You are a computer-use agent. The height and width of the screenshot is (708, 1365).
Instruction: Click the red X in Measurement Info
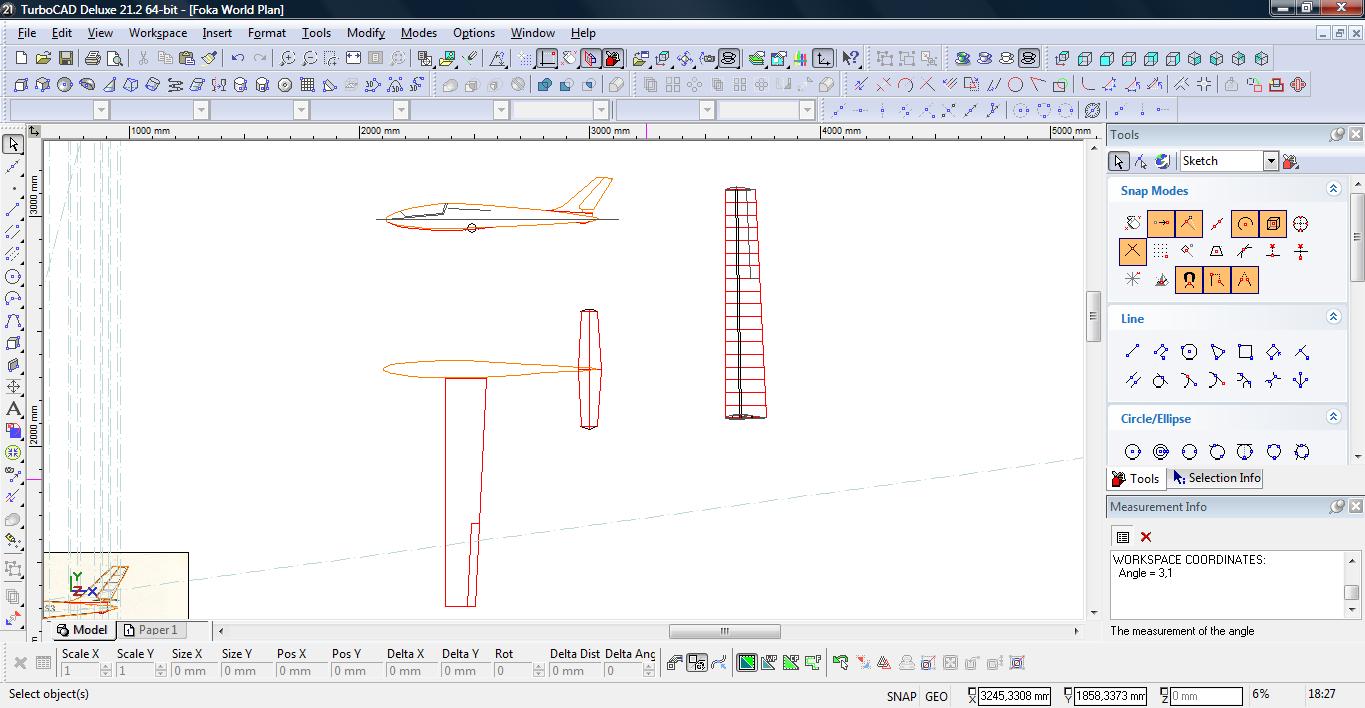tap(1146, 537)
